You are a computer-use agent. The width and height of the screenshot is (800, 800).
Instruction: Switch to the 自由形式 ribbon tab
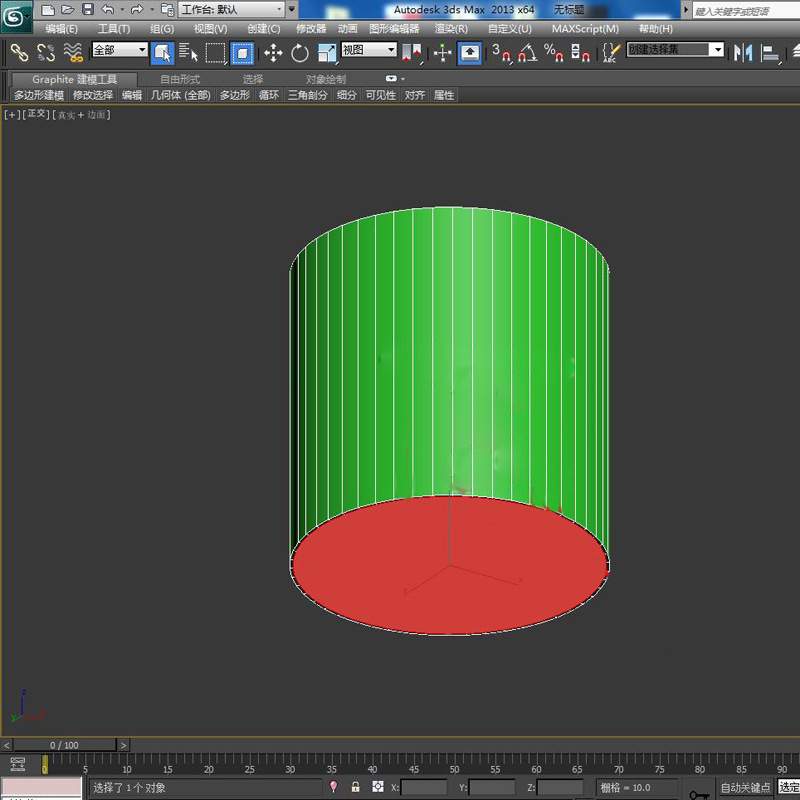[180, 79]
